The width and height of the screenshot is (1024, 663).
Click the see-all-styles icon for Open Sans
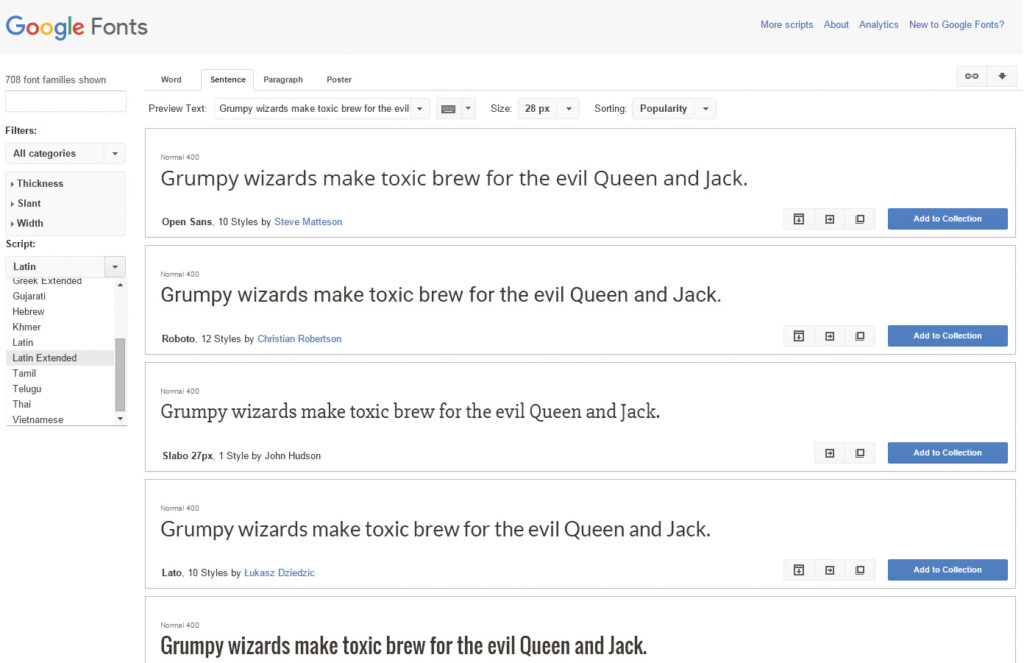(x=799, y=219)
